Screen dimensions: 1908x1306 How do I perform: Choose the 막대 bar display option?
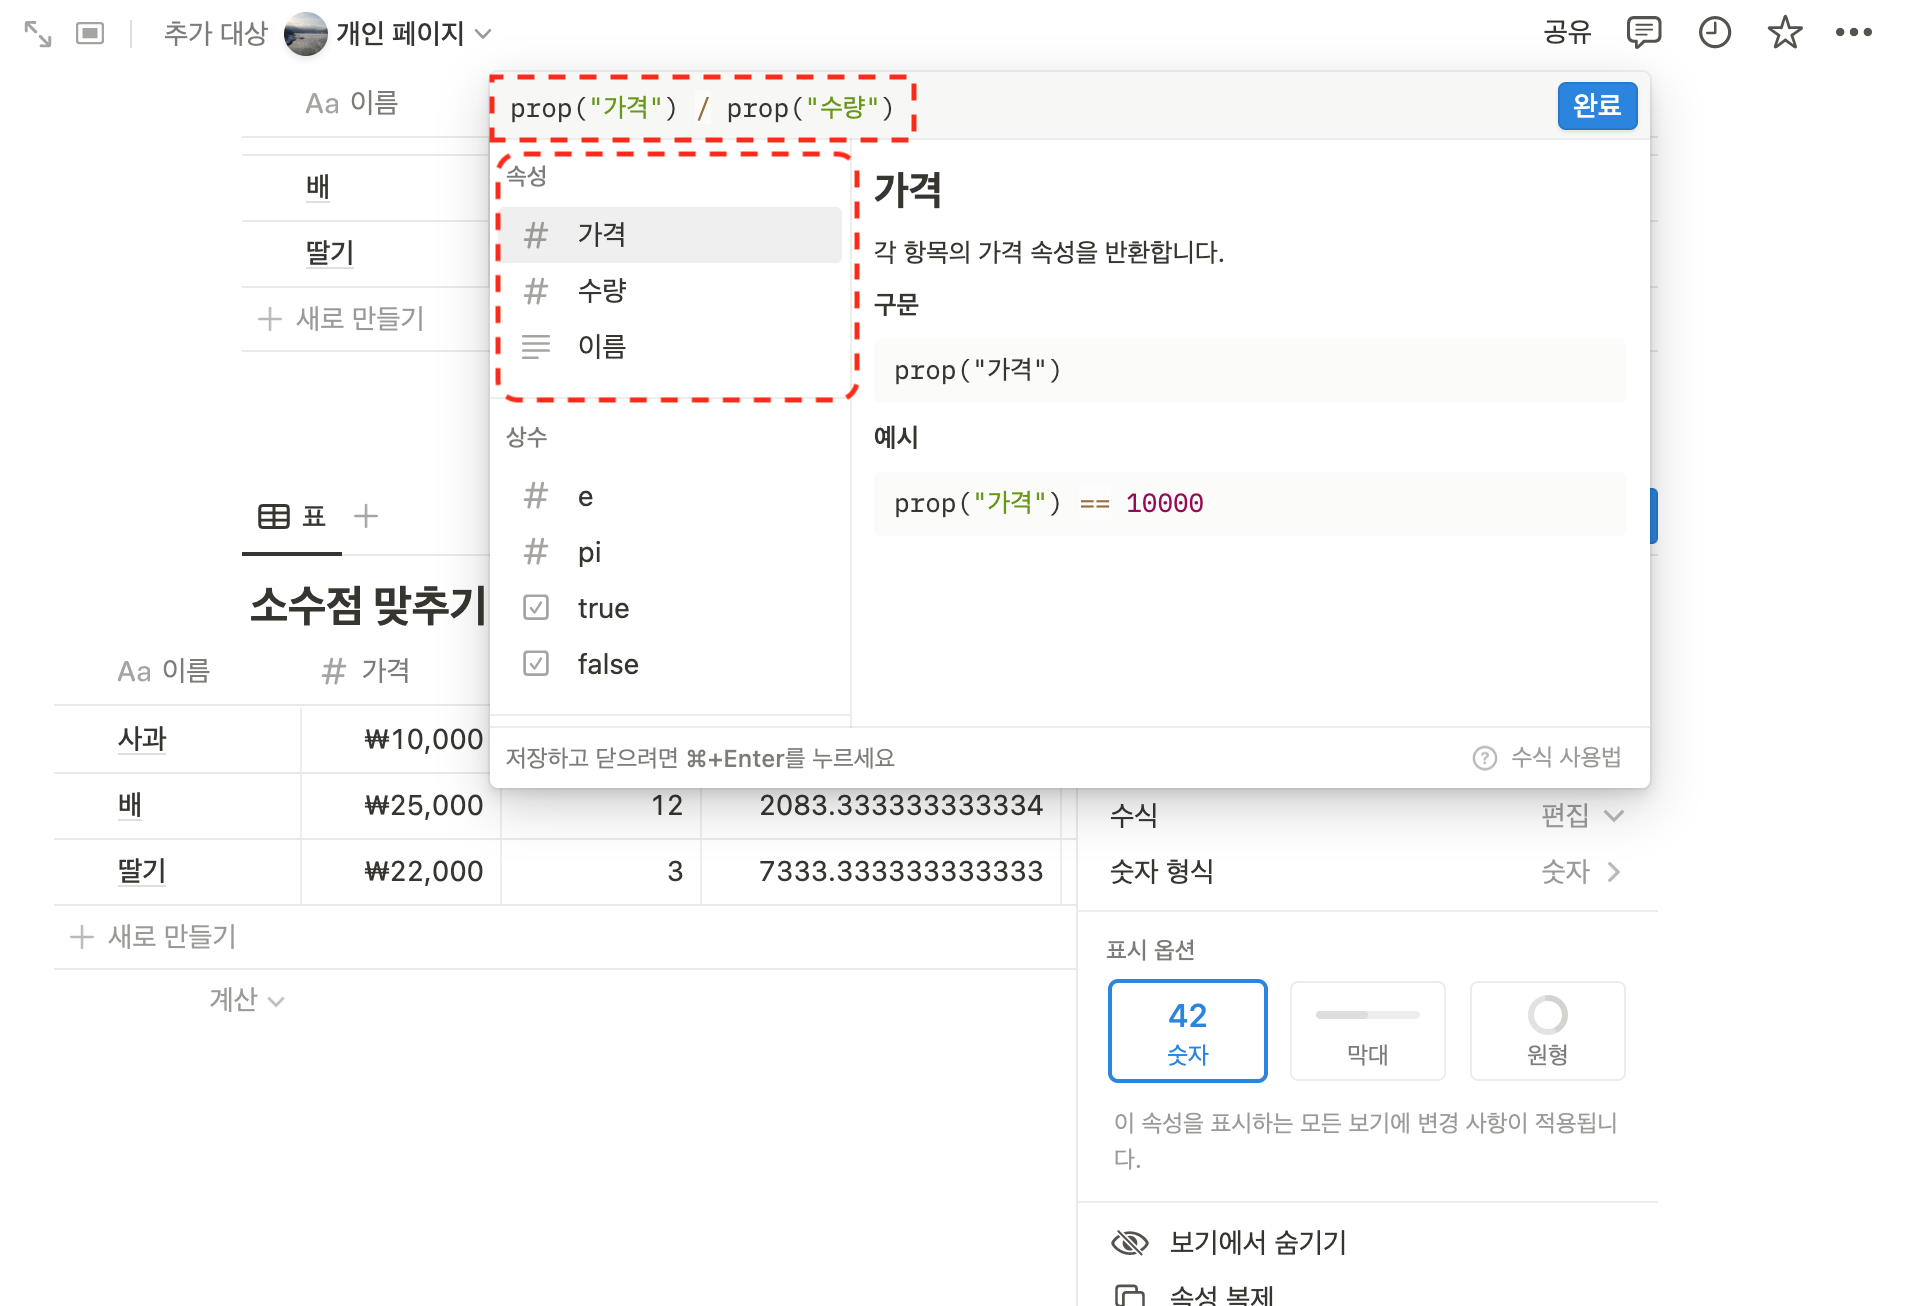coord(1367,1031)
